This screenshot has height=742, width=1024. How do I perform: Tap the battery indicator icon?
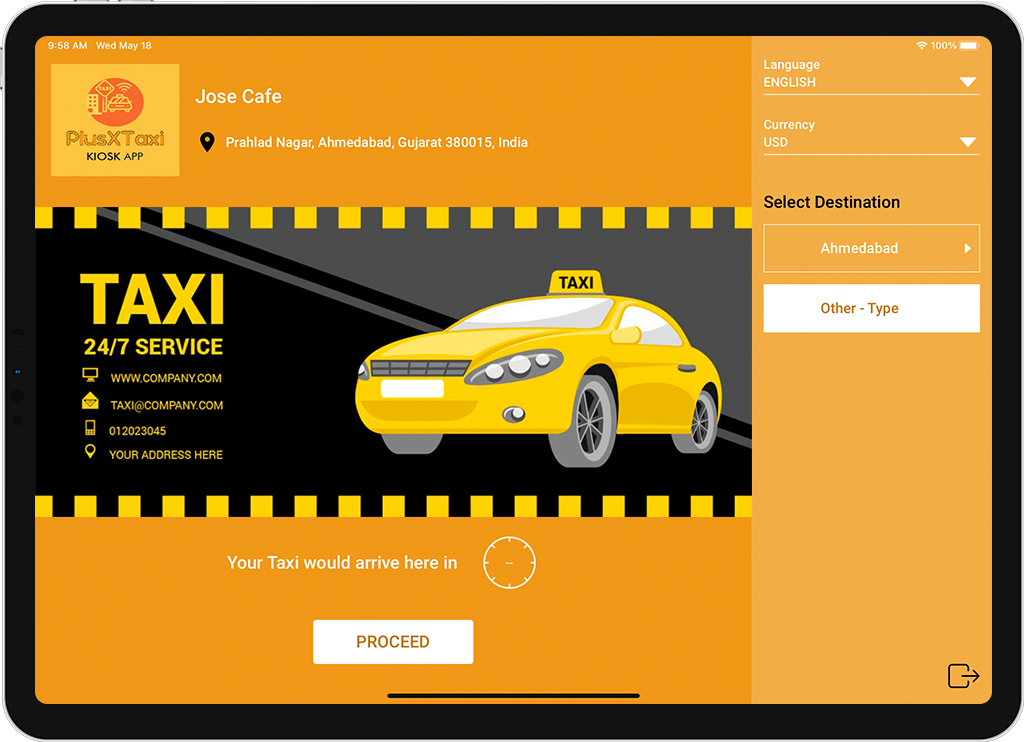click(x=970, y=45)
